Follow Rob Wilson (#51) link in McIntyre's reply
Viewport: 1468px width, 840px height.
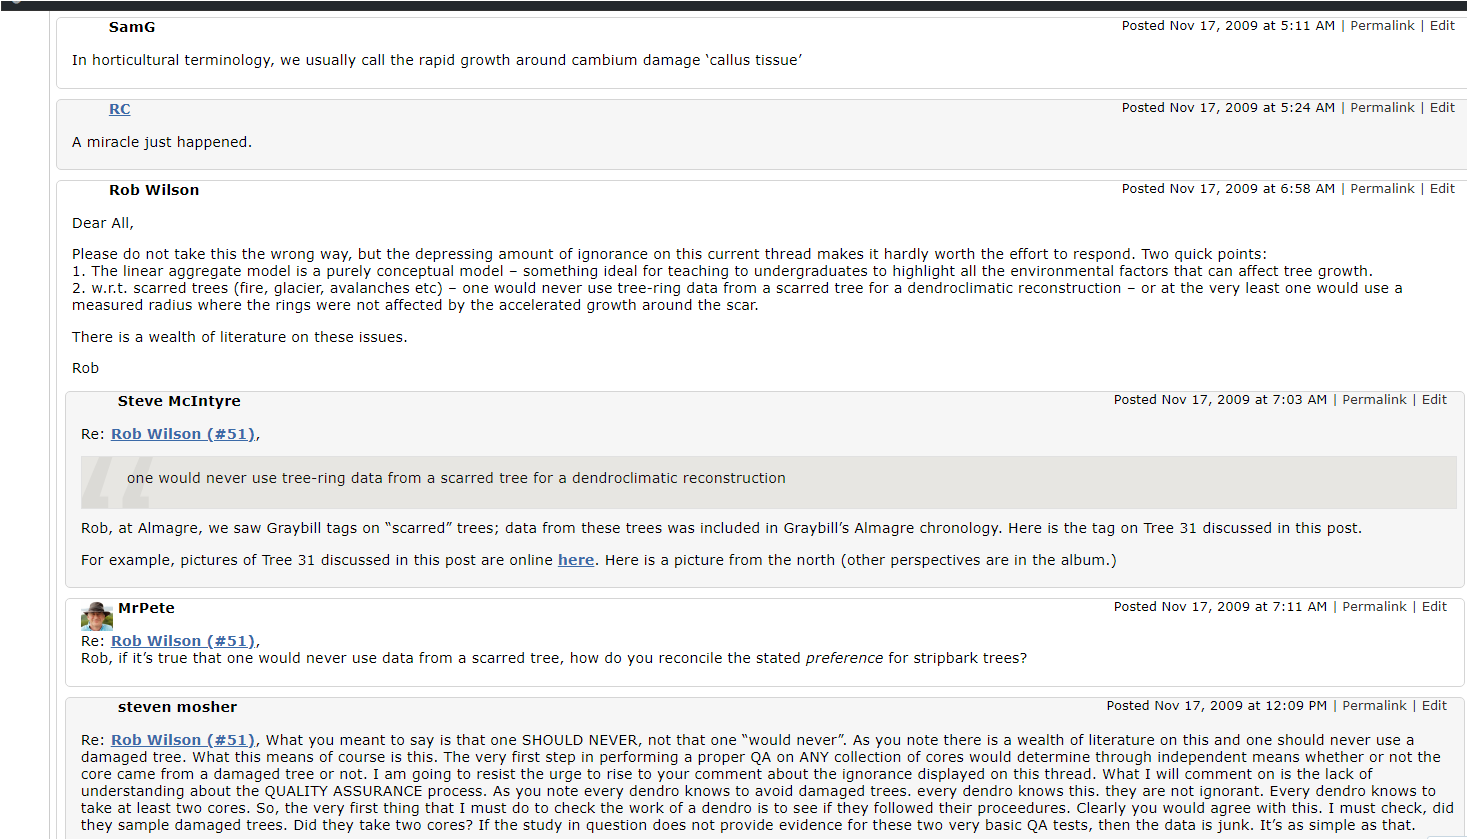click(184, 434)
